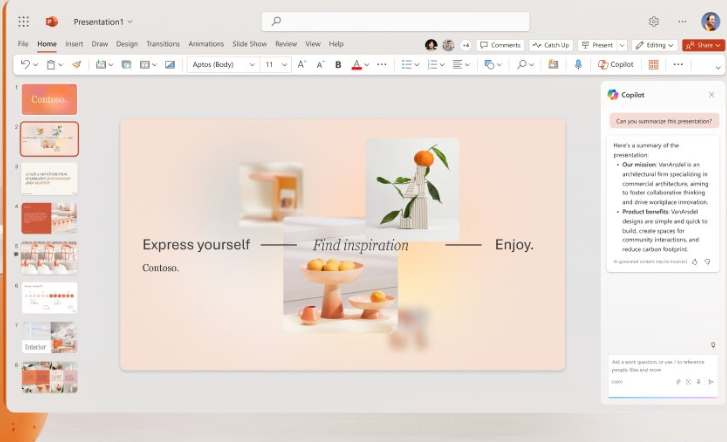Viewport: 727px width, 442px height.
Task: Click the thumbs up icon on Copilot response
Action: pos(695,262)
